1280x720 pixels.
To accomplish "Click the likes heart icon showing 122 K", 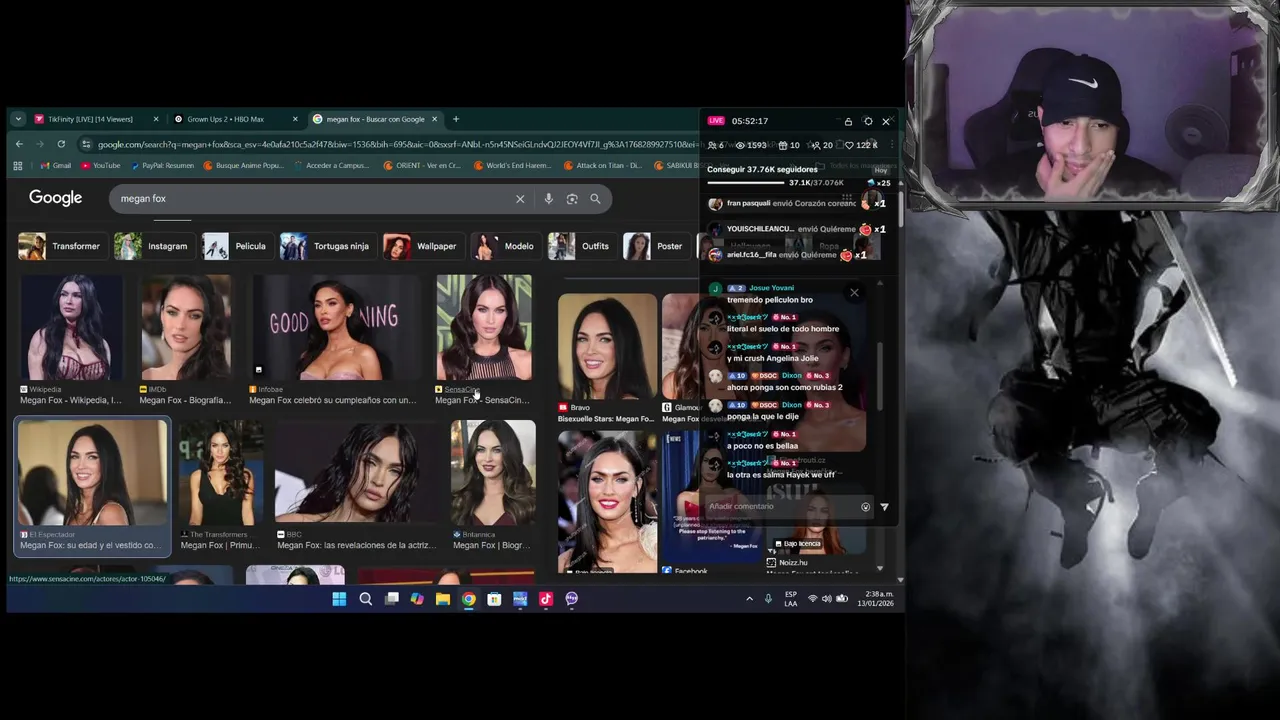I will tap(862, 145).
